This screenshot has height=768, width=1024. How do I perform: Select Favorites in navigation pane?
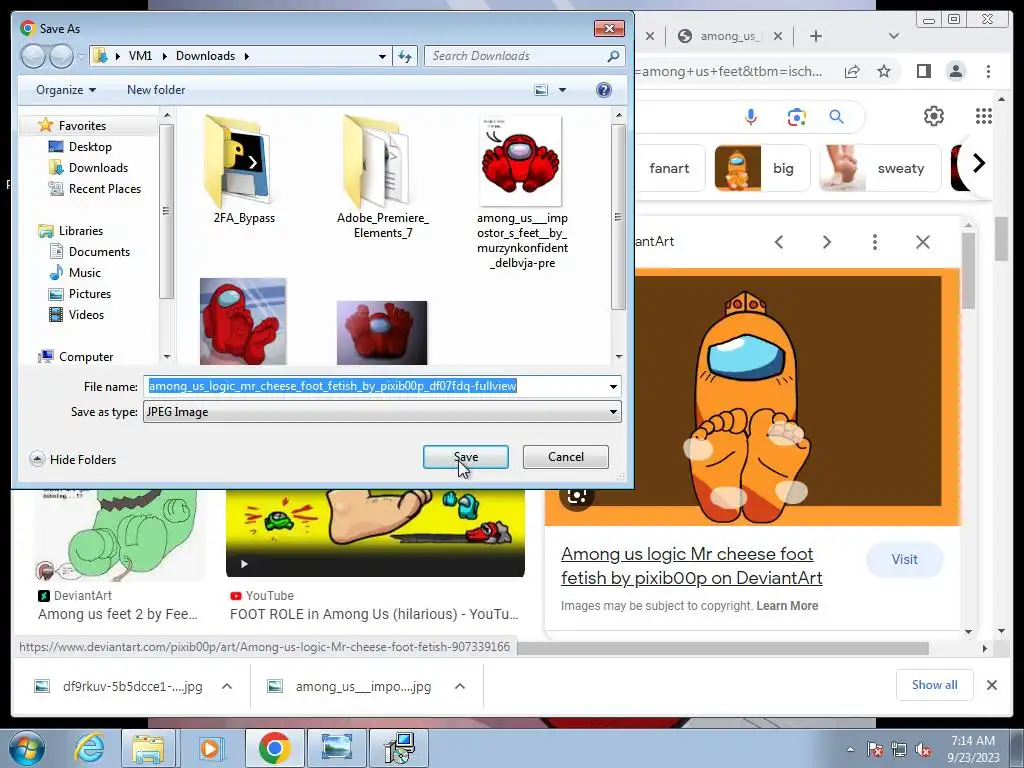coord(82,125)
